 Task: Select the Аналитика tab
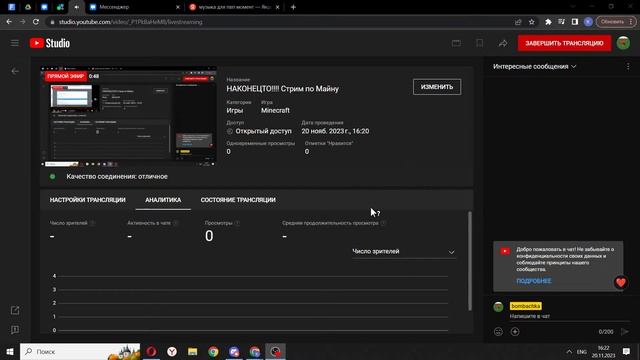tap(163, 200)
